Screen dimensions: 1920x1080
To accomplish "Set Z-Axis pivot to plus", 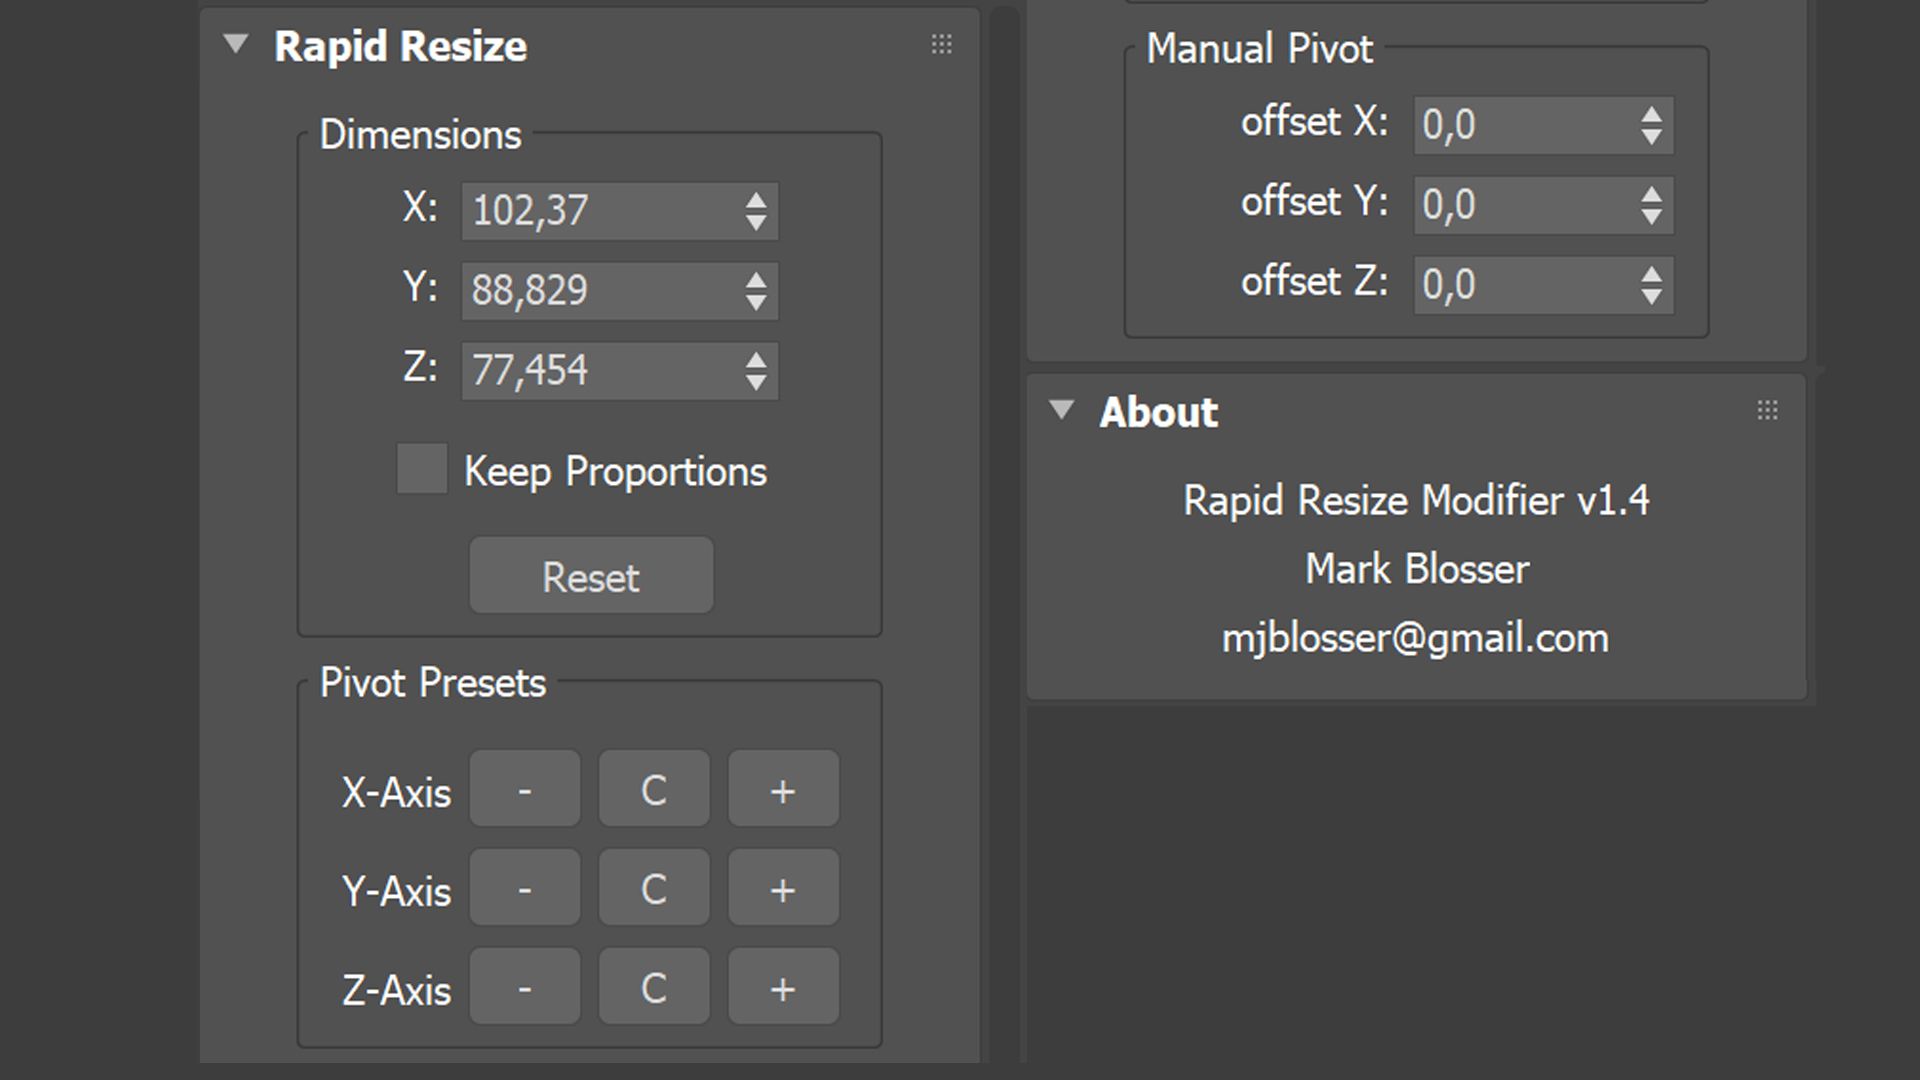I will (x=783, y=987).
